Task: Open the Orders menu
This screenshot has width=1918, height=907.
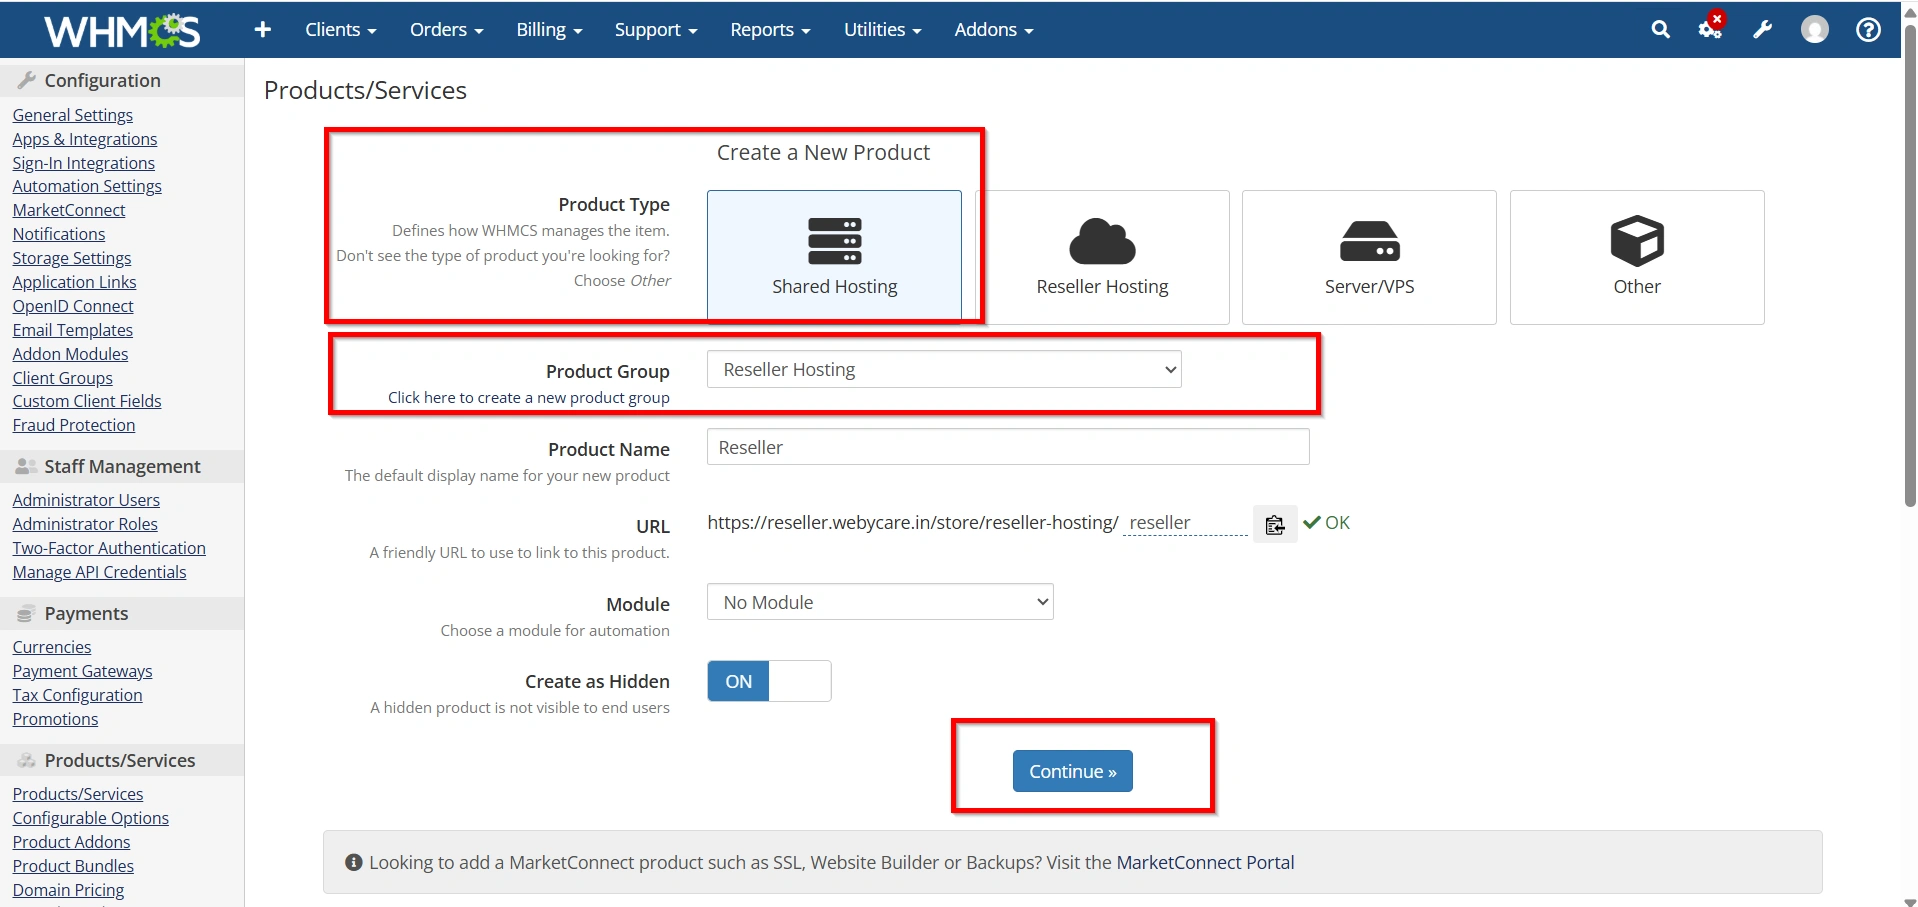Action: point(446,30)
